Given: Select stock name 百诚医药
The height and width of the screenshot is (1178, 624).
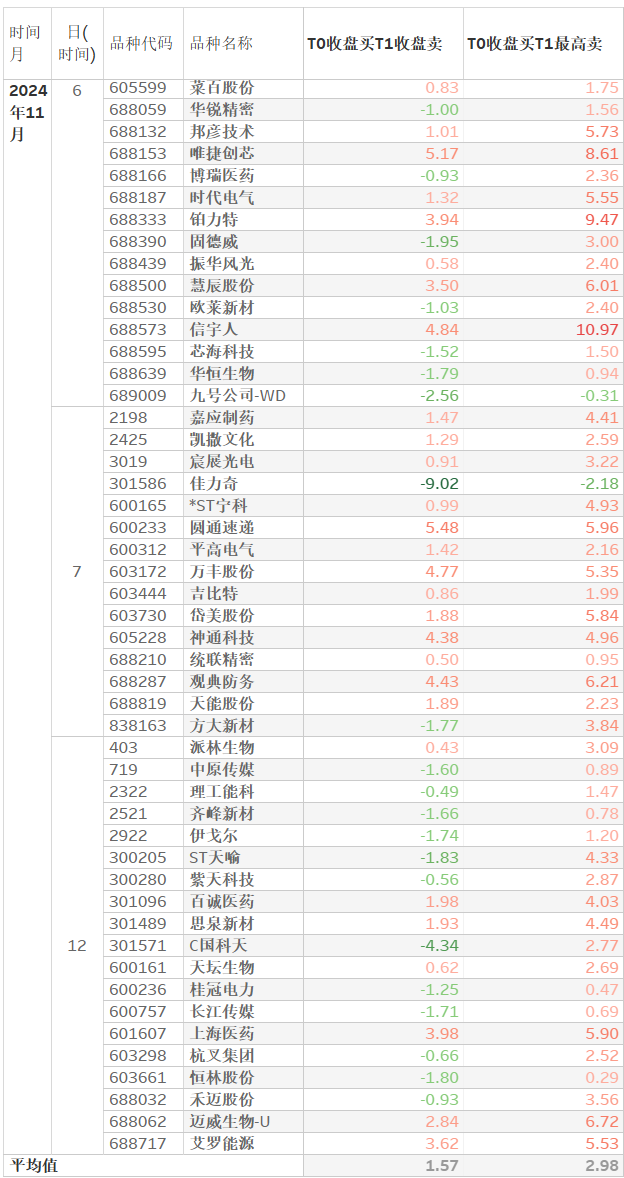Looking at the screenshot, I should click(x=222, y=902).
